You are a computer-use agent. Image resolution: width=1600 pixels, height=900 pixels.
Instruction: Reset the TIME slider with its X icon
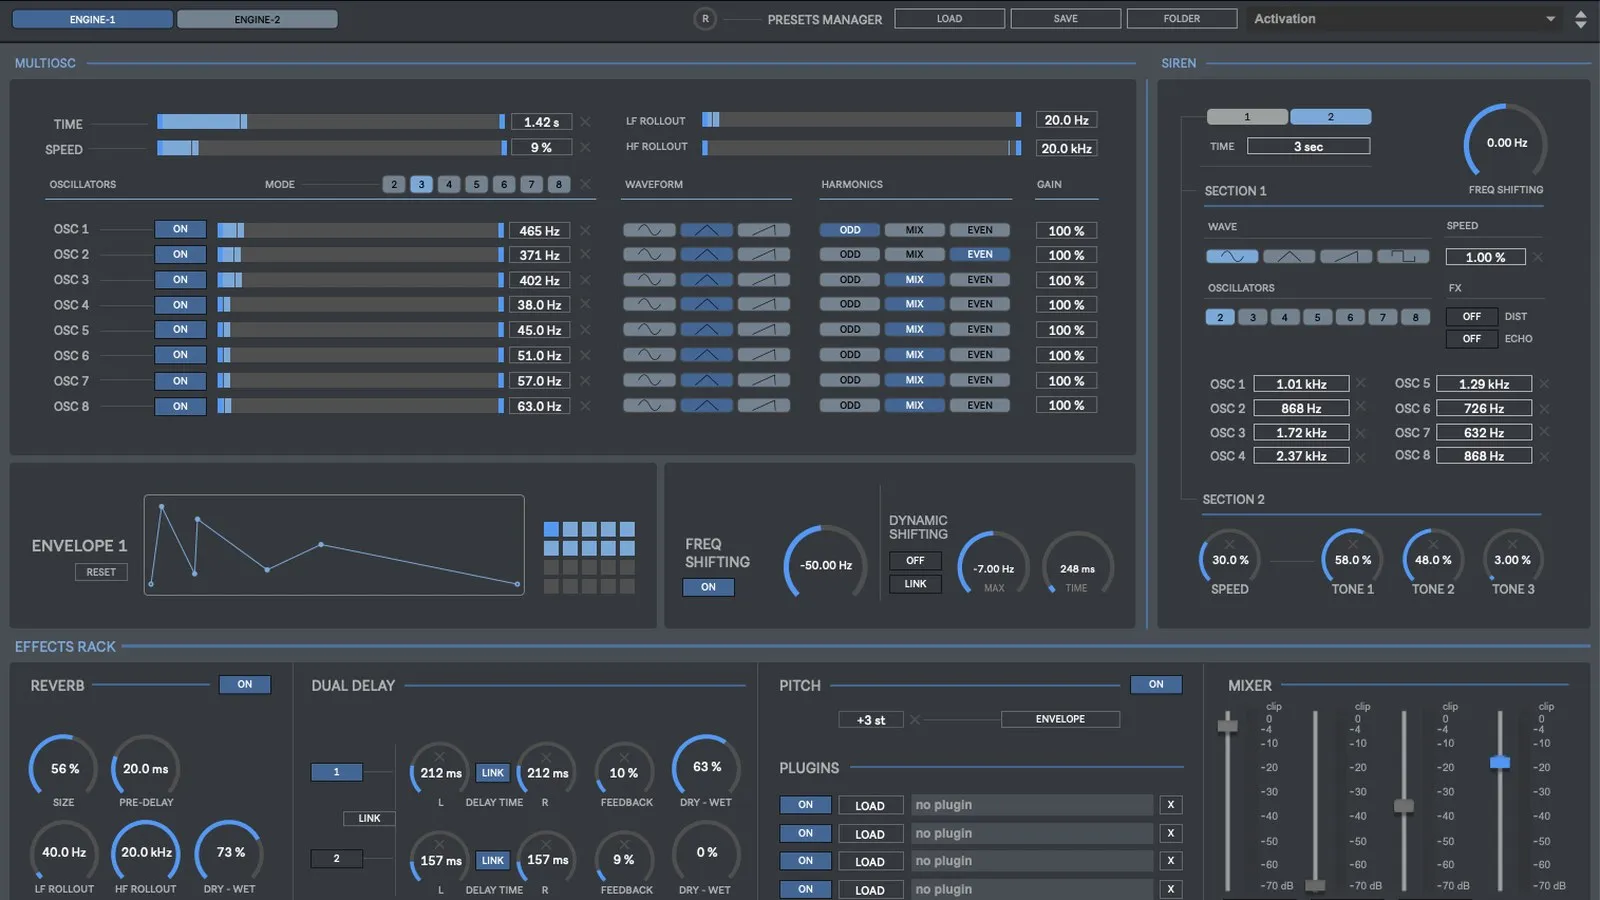coord(585,122)
